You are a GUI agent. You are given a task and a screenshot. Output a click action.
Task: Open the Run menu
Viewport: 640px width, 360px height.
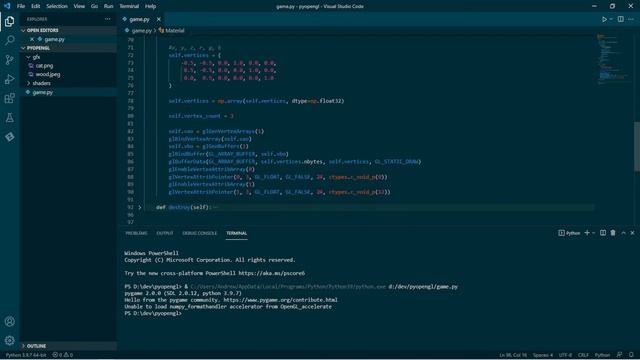tap(109, 6)
